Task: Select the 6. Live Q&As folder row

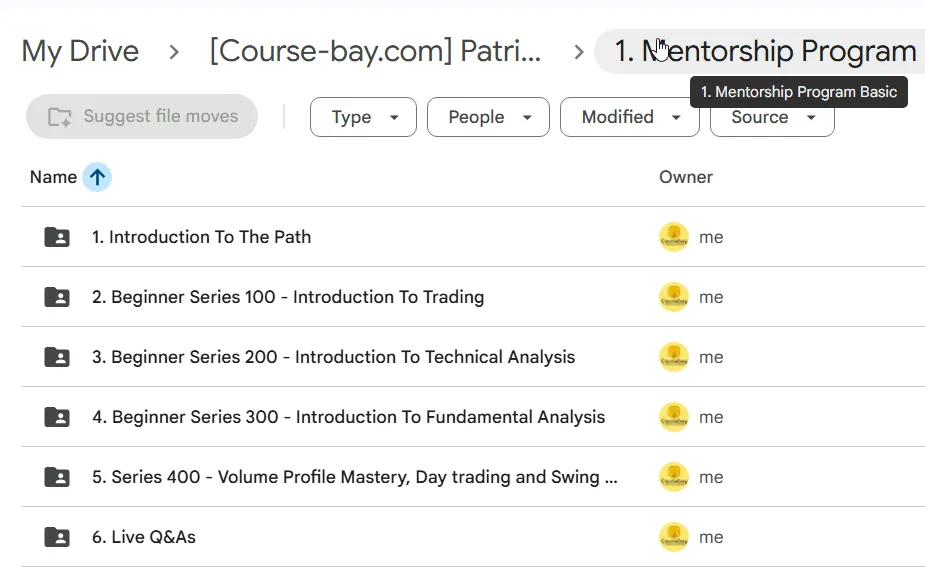Action: pyautogui.click(x=473, y=537)
